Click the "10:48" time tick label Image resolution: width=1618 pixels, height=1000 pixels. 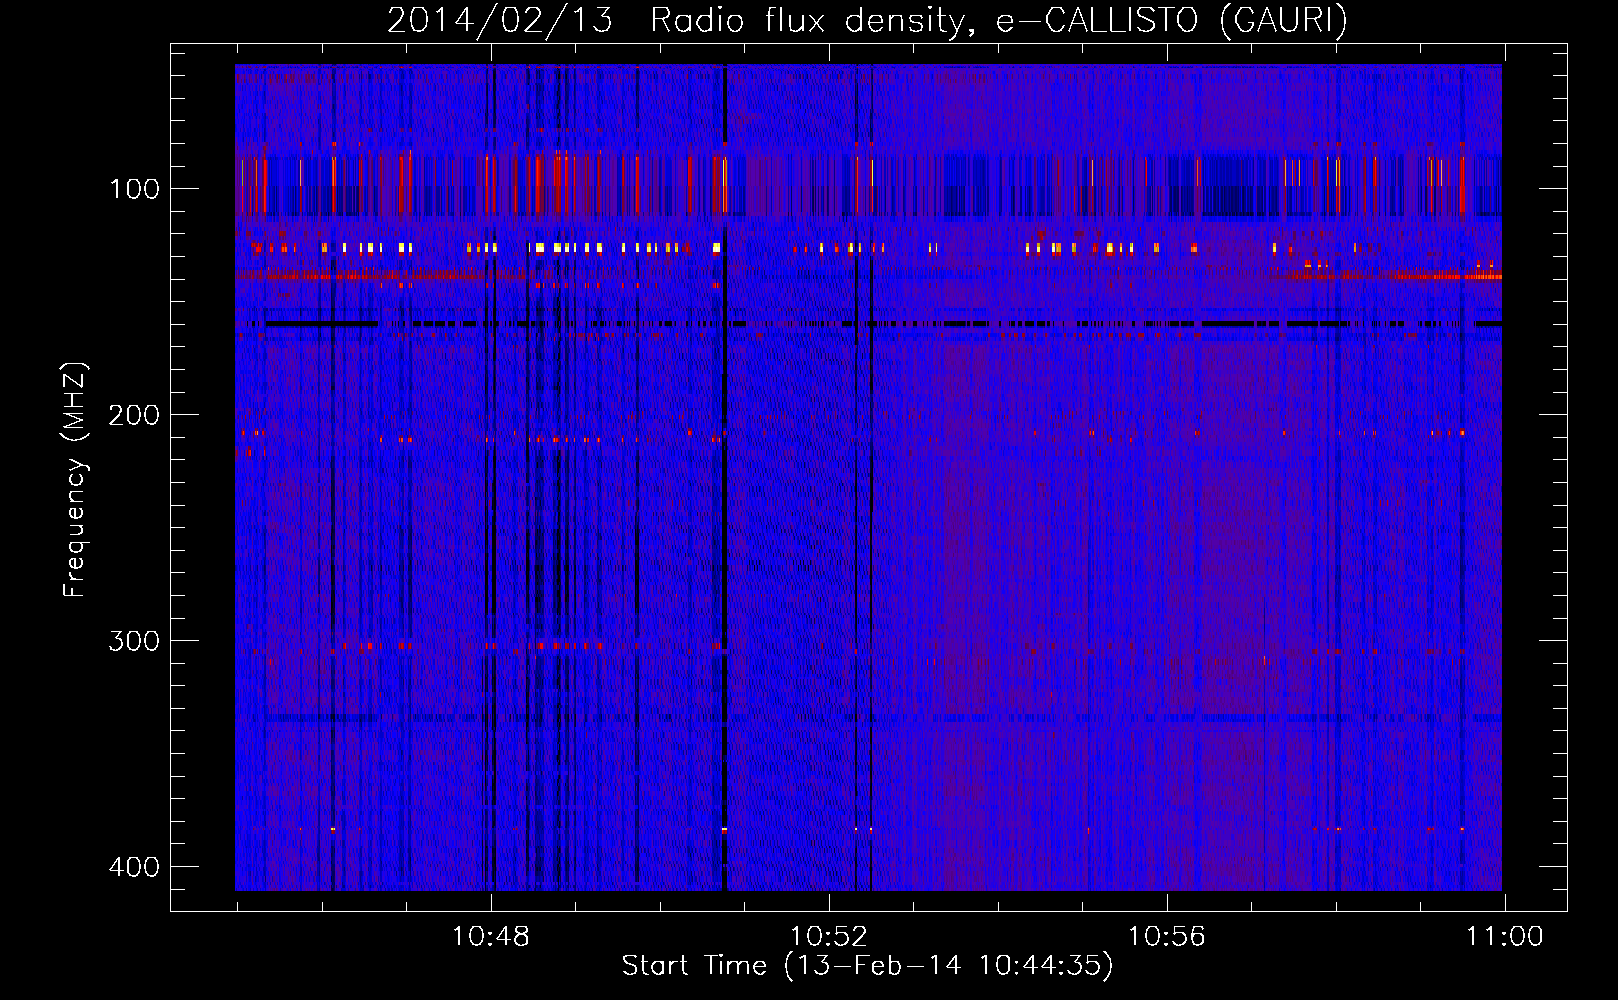point(490,937)
